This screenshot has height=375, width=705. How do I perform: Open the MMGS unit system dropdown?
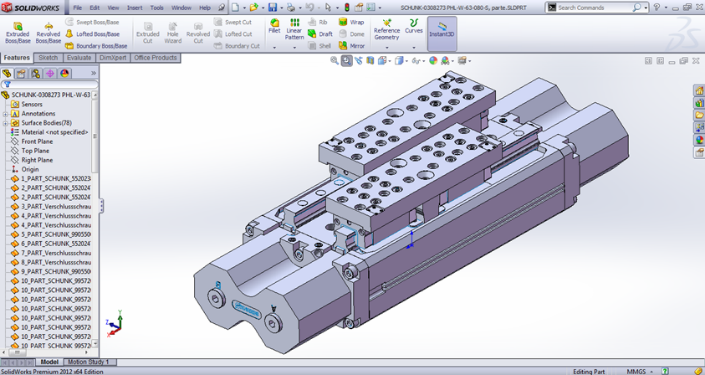651,372
